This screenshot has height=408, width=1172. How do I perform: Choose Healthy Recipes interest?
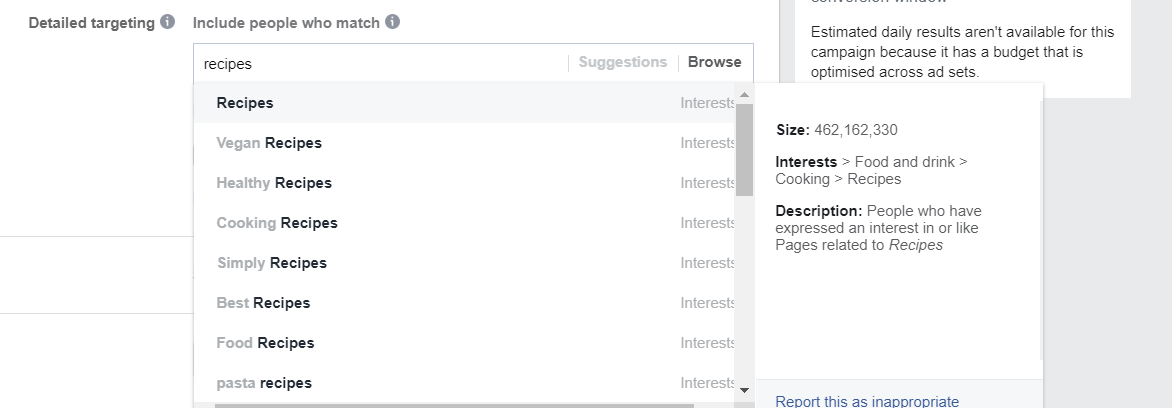click(x=464, y=183)
